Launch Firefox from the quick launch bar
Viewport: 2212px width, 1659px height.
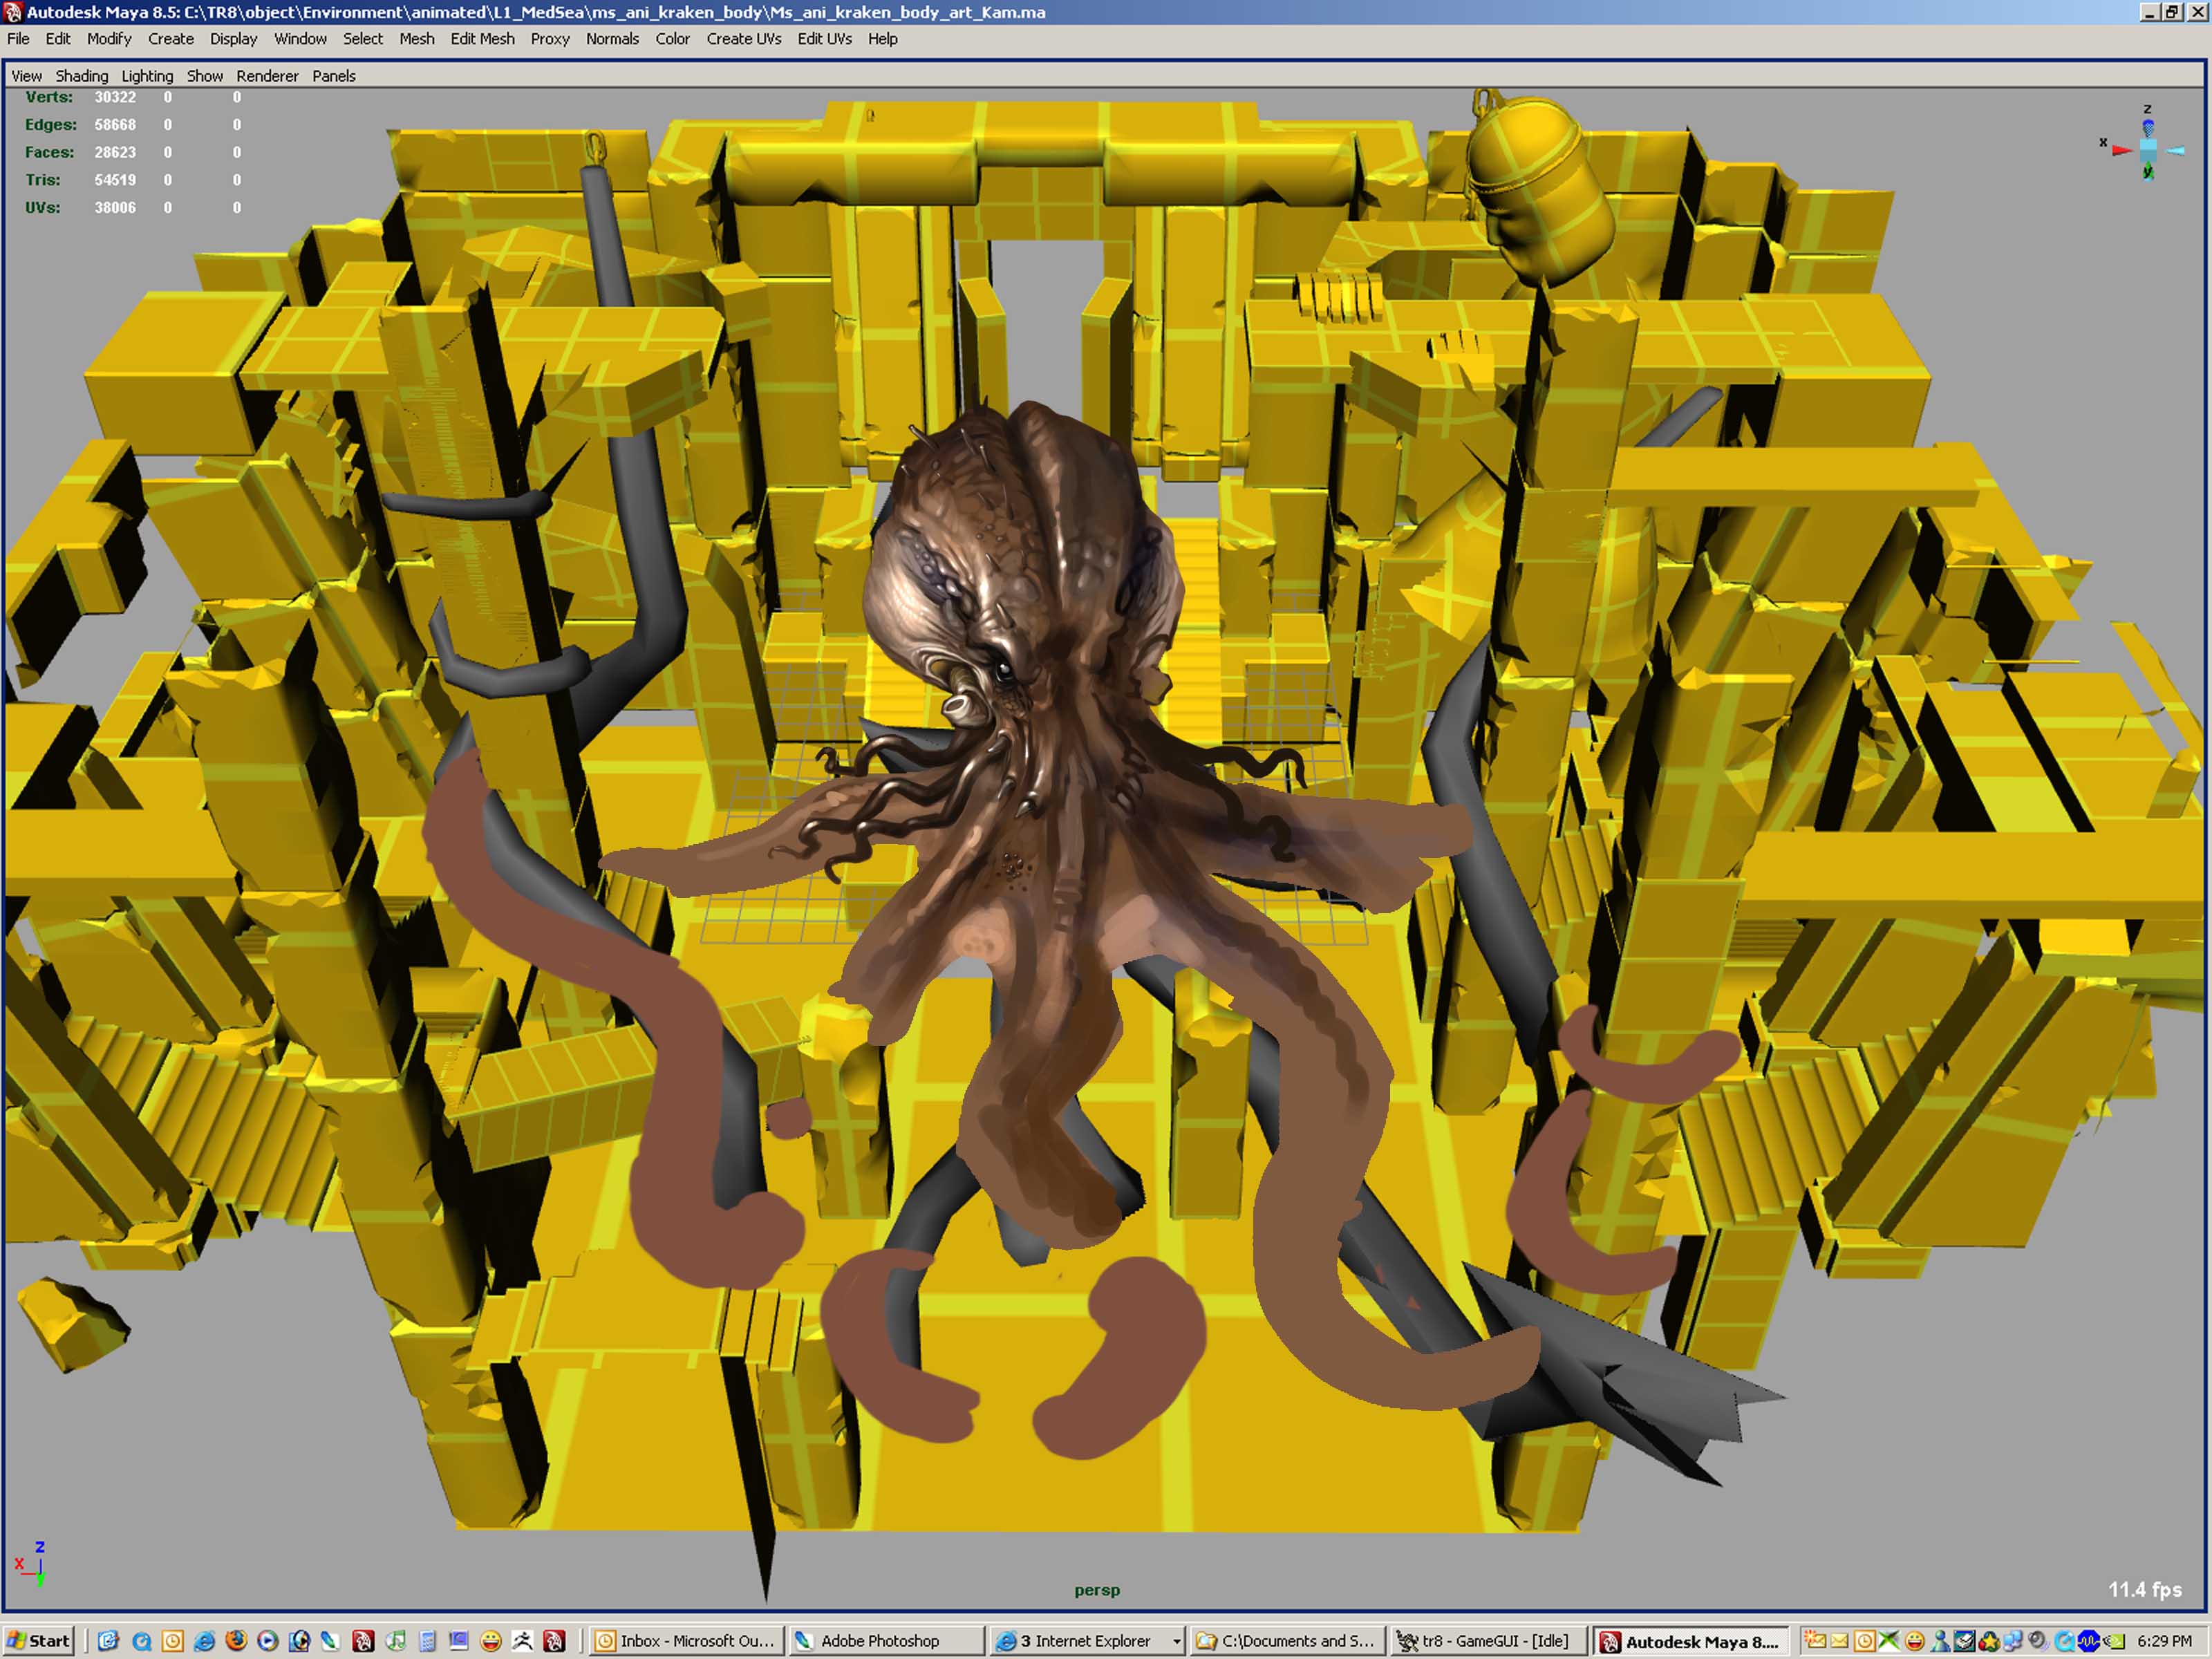(x=236, y=1641)
